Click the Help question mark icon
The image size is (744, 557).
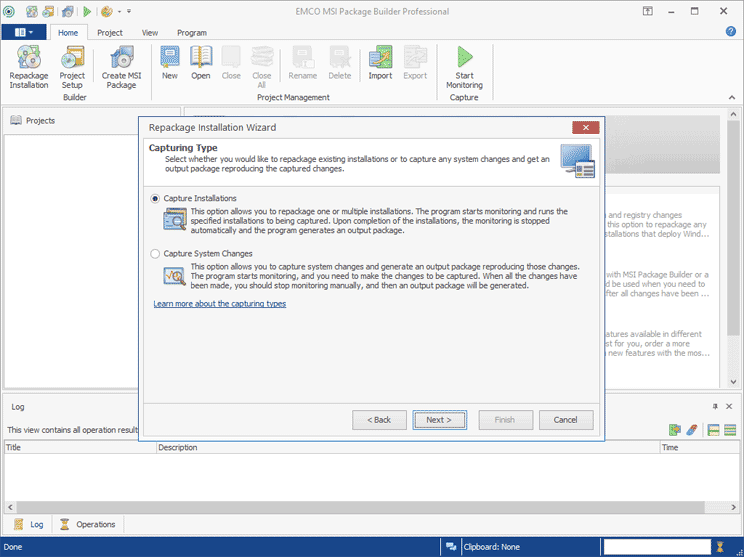(731, 33)
